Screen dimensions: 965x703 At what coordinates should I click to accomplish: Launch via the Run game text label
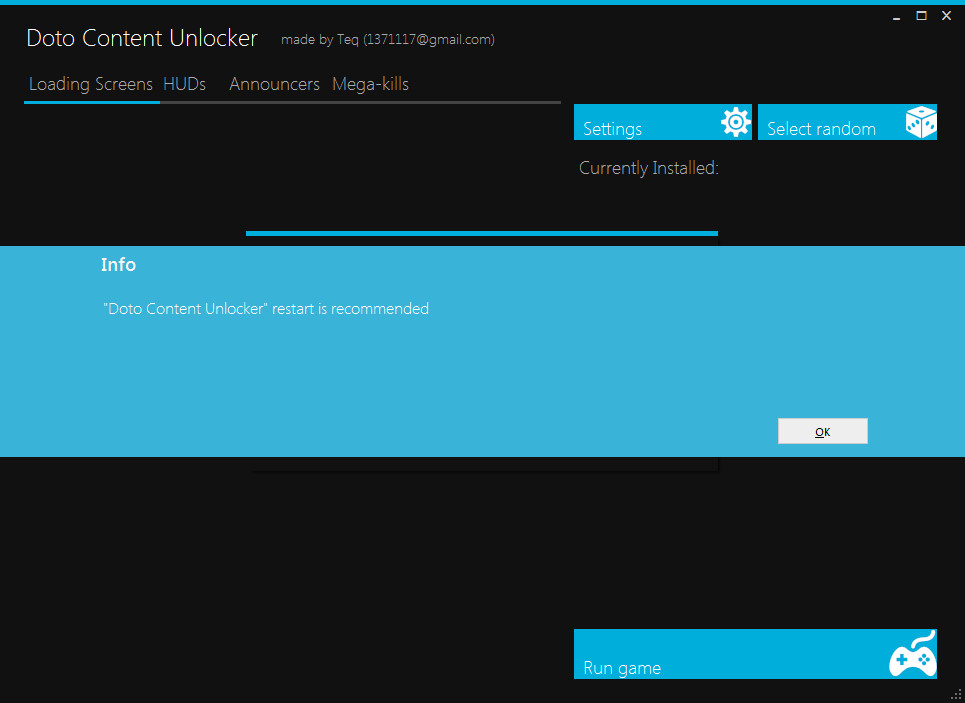point(621,668)
